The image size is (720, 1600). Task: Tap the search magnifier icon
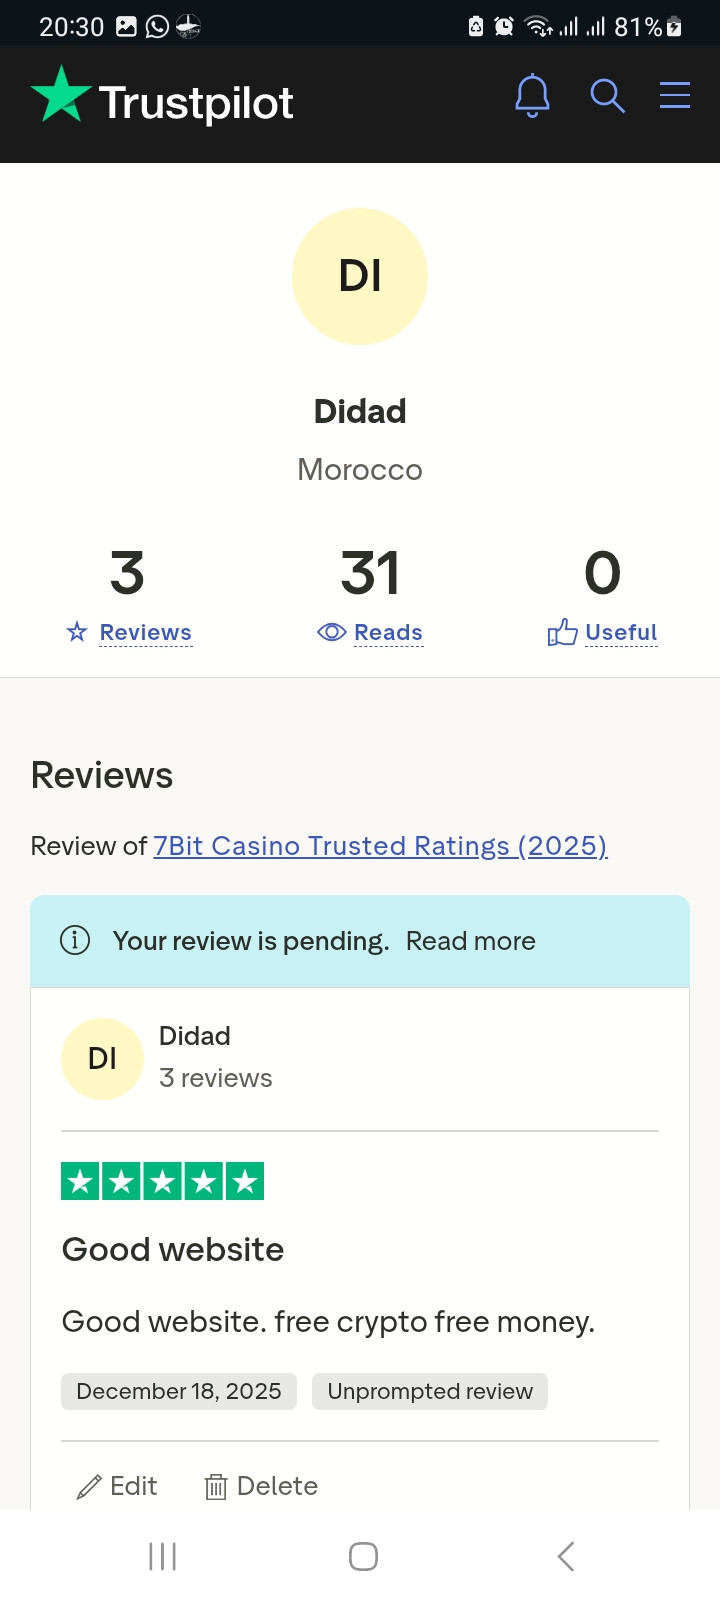[607, 96]
